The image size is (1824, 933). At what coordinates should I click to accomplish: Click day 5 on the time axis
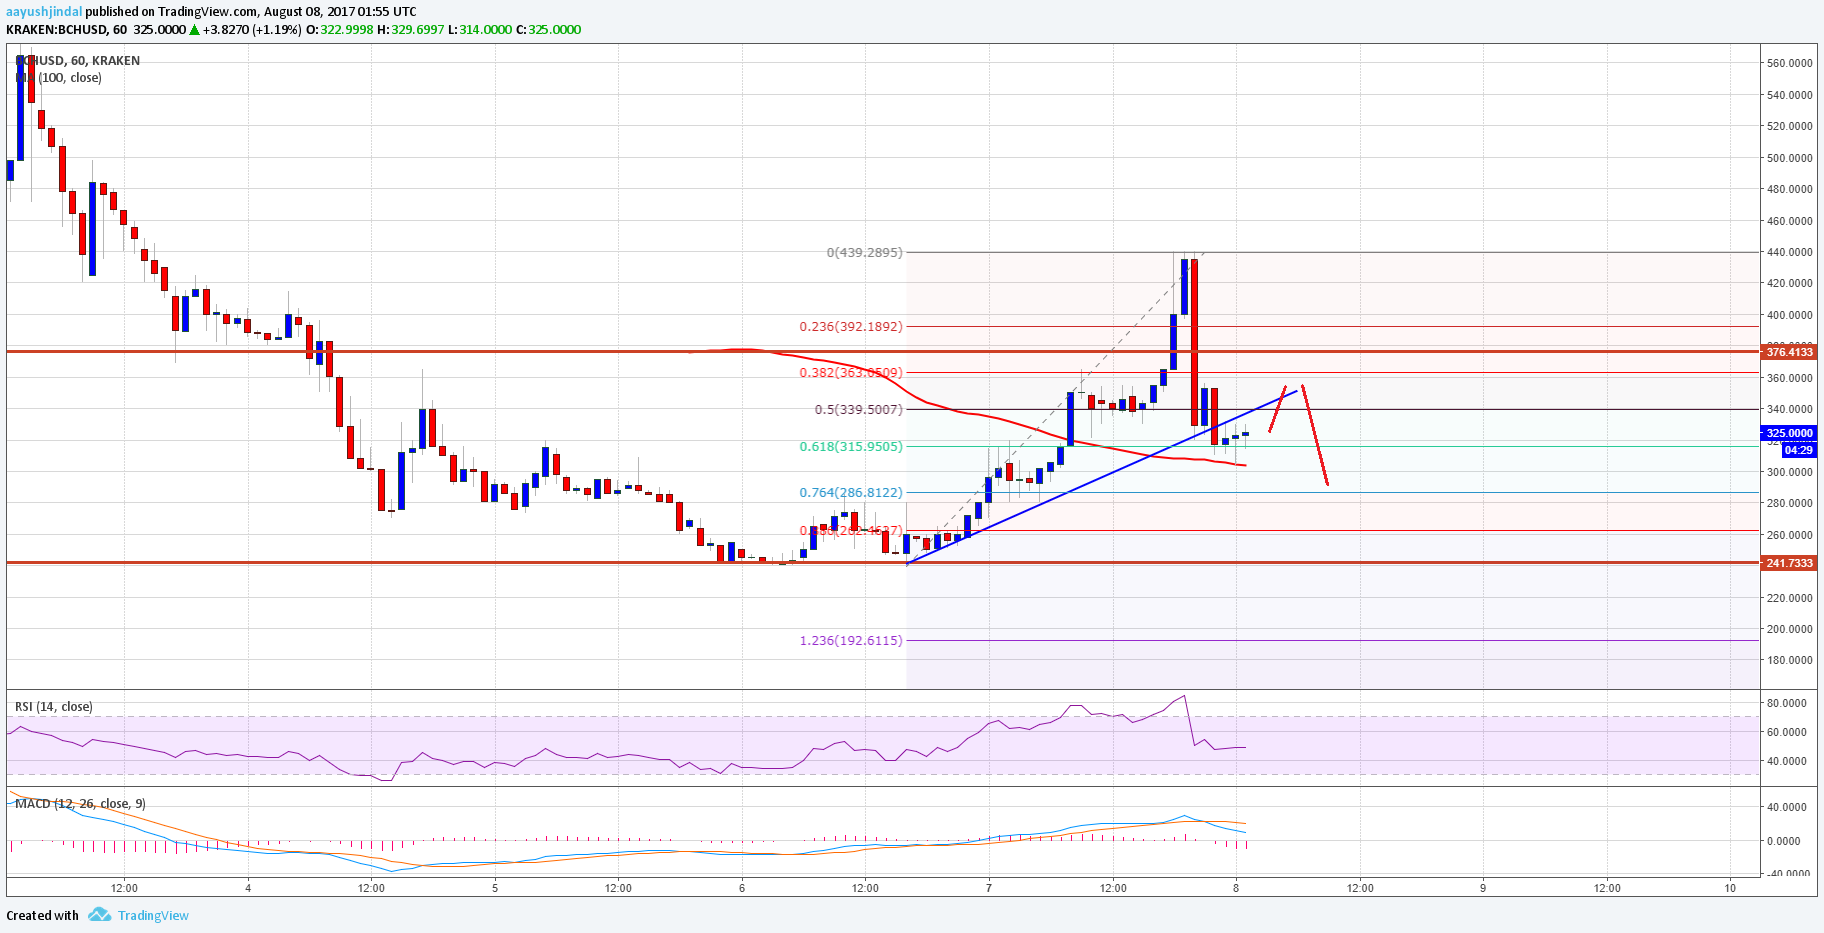495,888
